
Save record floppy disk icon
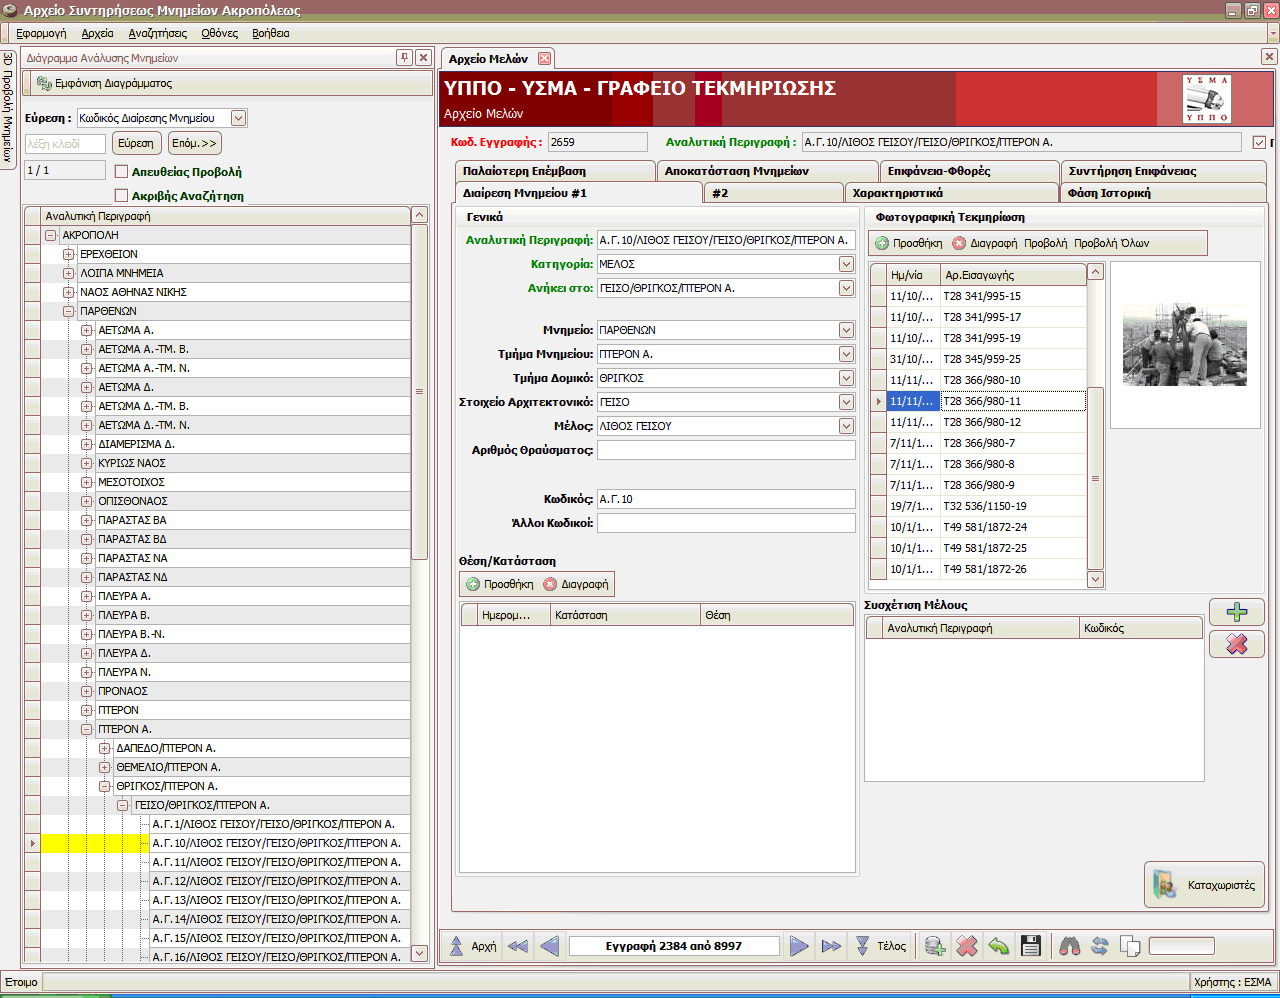(1031, 946)
